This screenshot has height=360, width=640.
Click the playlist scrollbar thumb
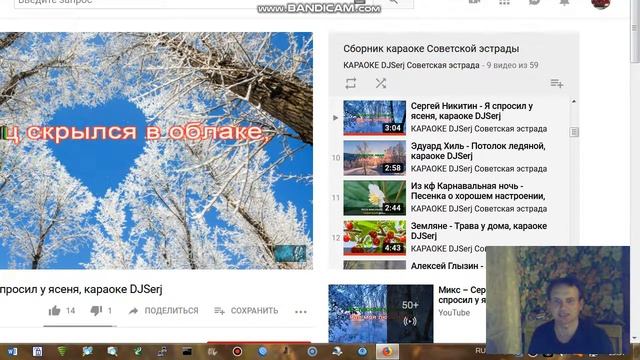[574, 132]
